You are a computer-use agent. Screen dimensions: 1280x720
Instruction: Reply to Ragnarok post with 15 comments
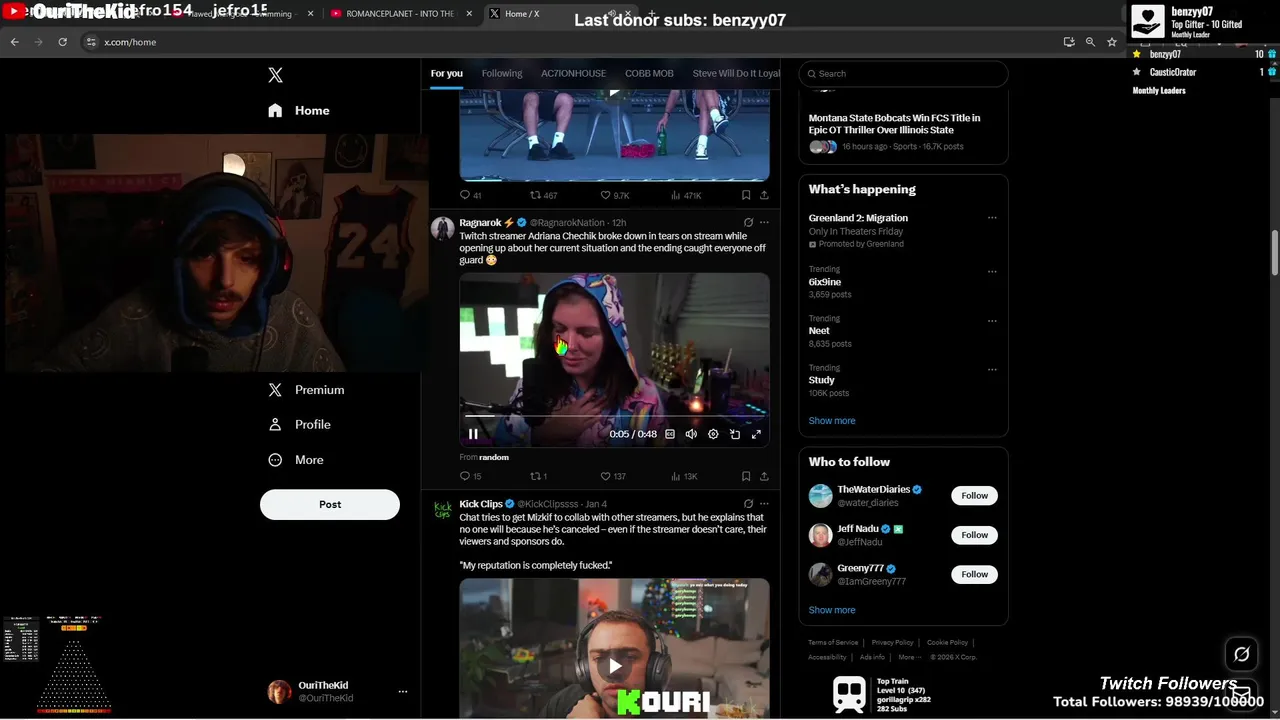click(470, 477)
